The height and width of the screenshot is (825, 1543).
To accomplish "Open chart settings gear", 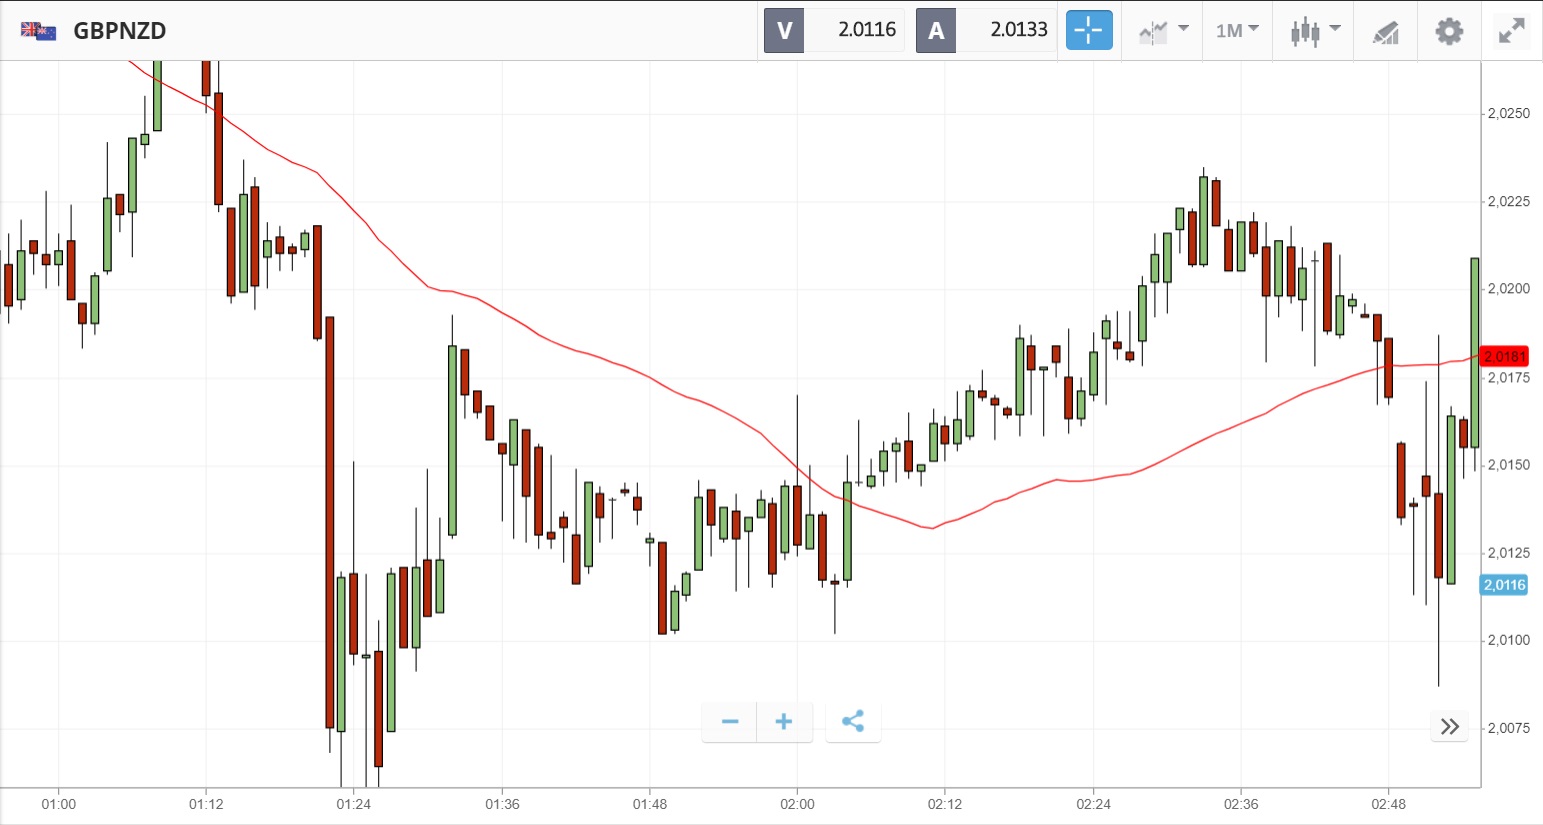I will pos(1449,31).
